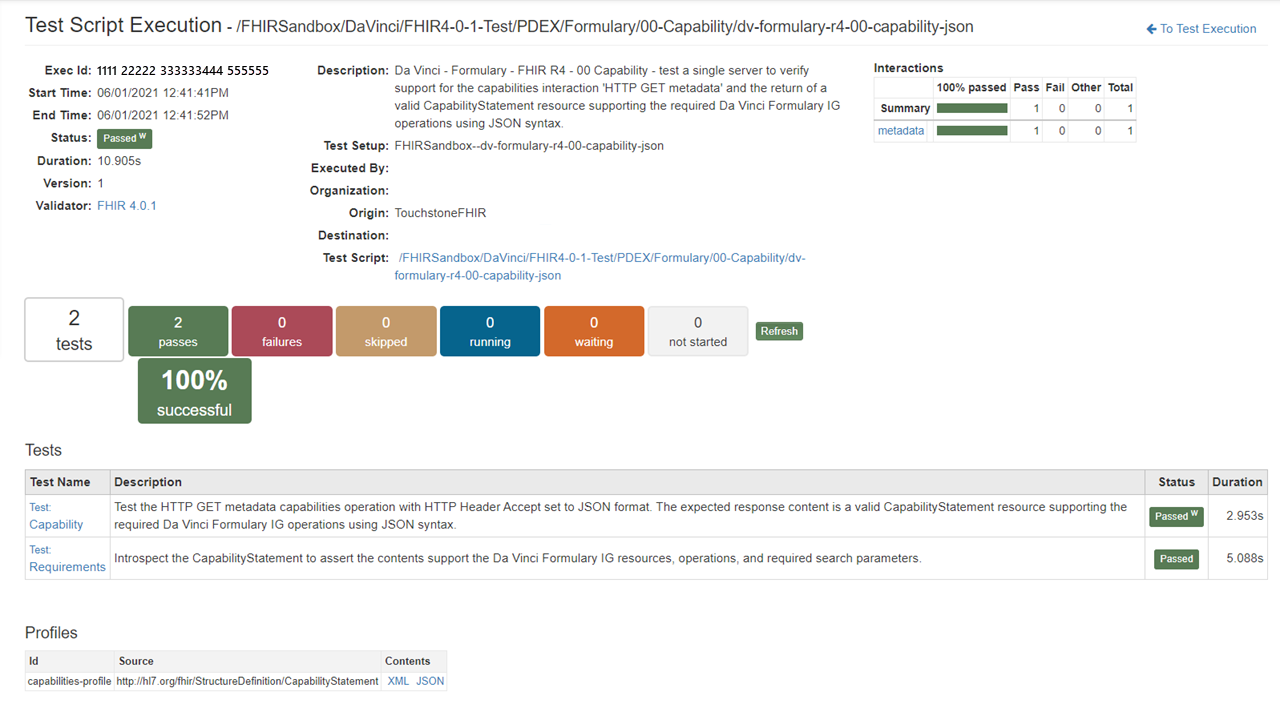Screen dimensions: 1280x704
Task: Open the FHIR 4.0.1 validator link
Action: (127, 206)
